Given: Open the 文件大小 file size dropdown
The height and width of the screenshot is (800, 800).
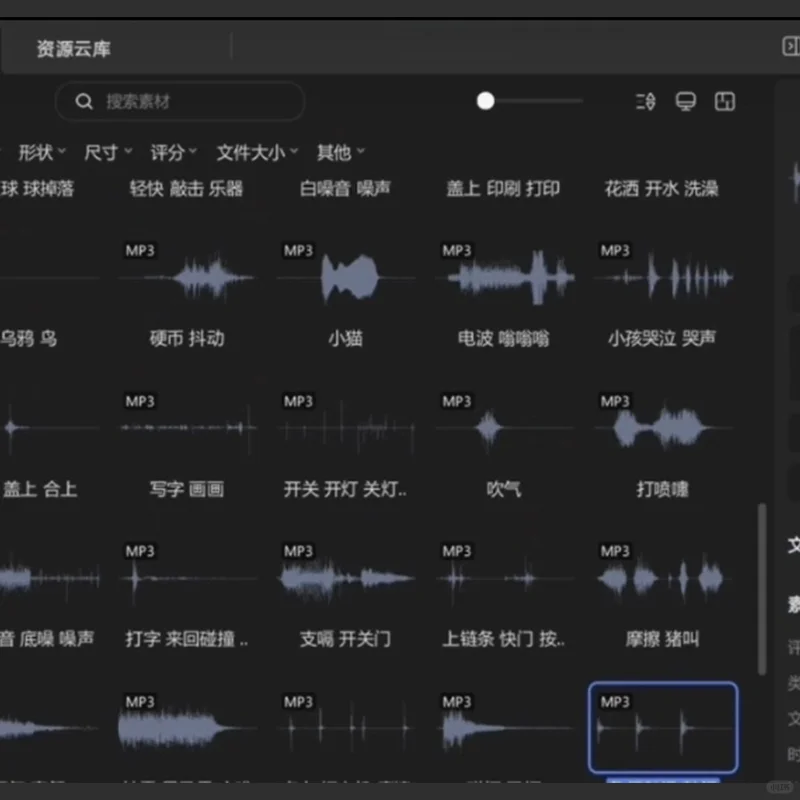Looking at the screenshot, I should pos(251,152).
